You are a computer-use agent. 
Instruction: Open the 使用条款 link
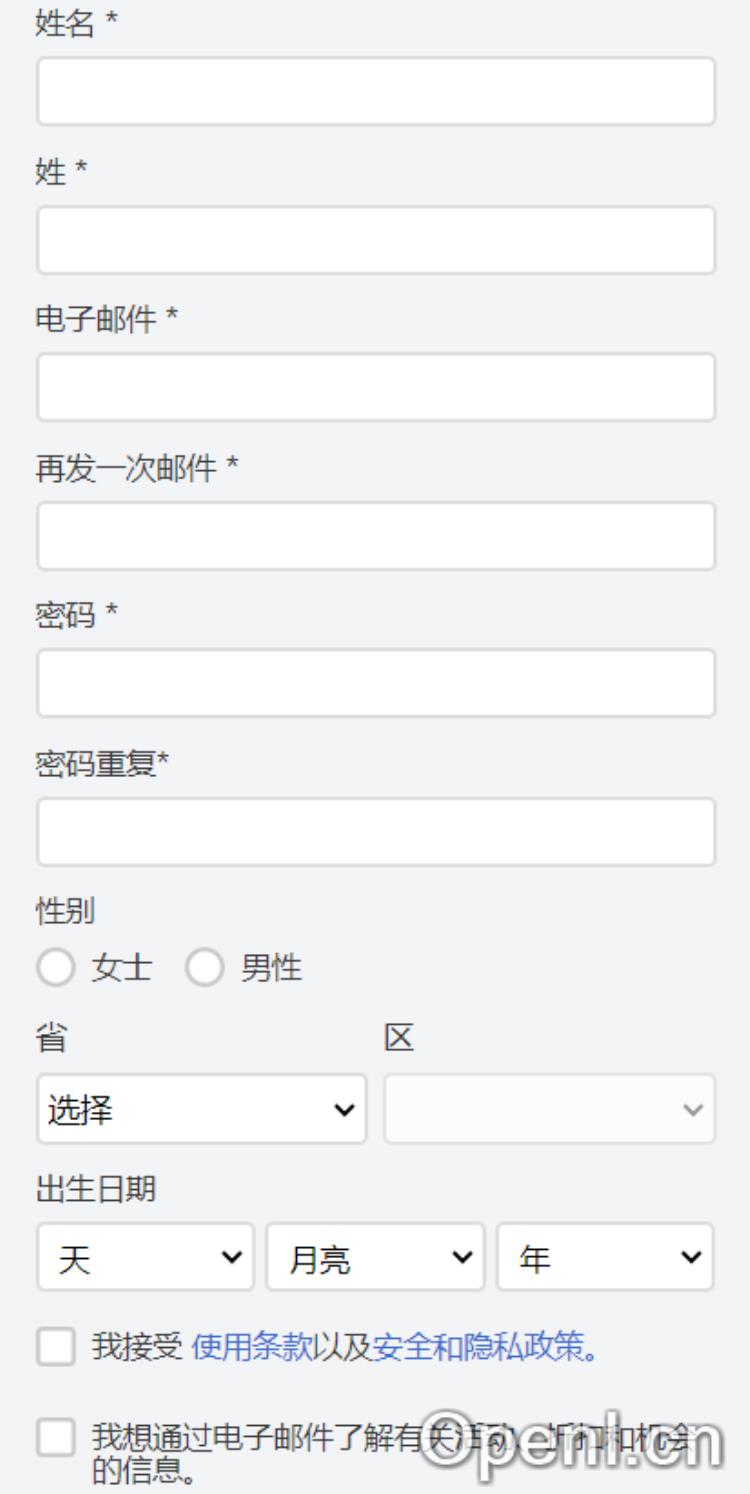point(251,1348)
